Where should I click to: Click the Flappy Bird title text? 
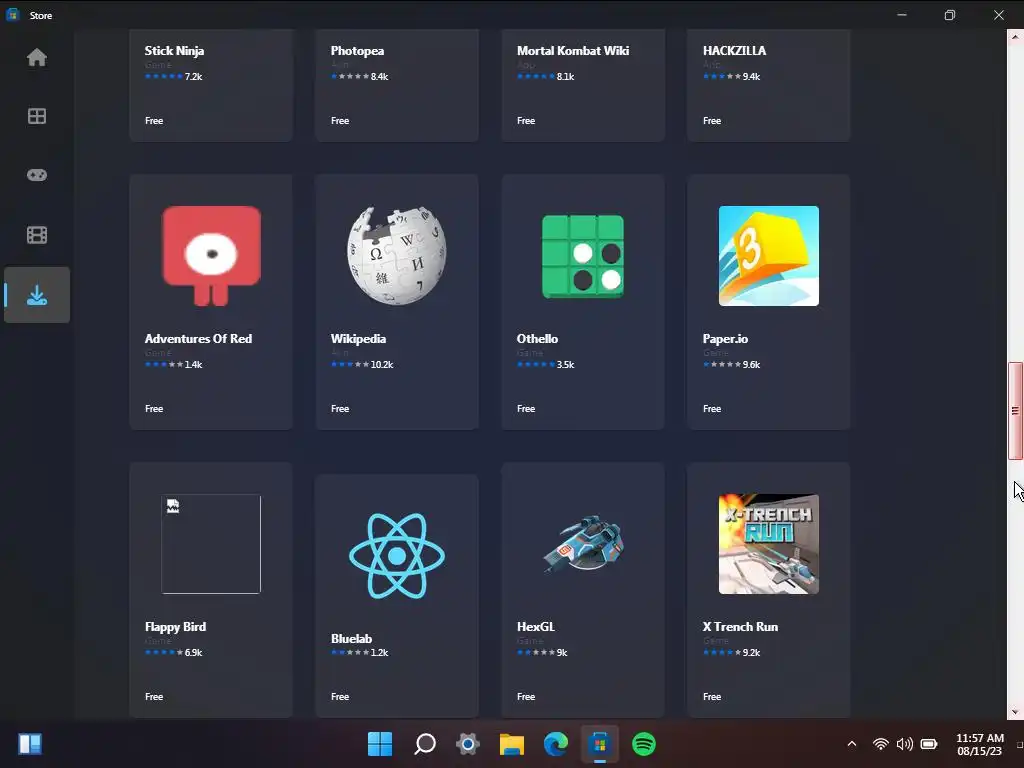pyautogui.click(x=175, y=627)
